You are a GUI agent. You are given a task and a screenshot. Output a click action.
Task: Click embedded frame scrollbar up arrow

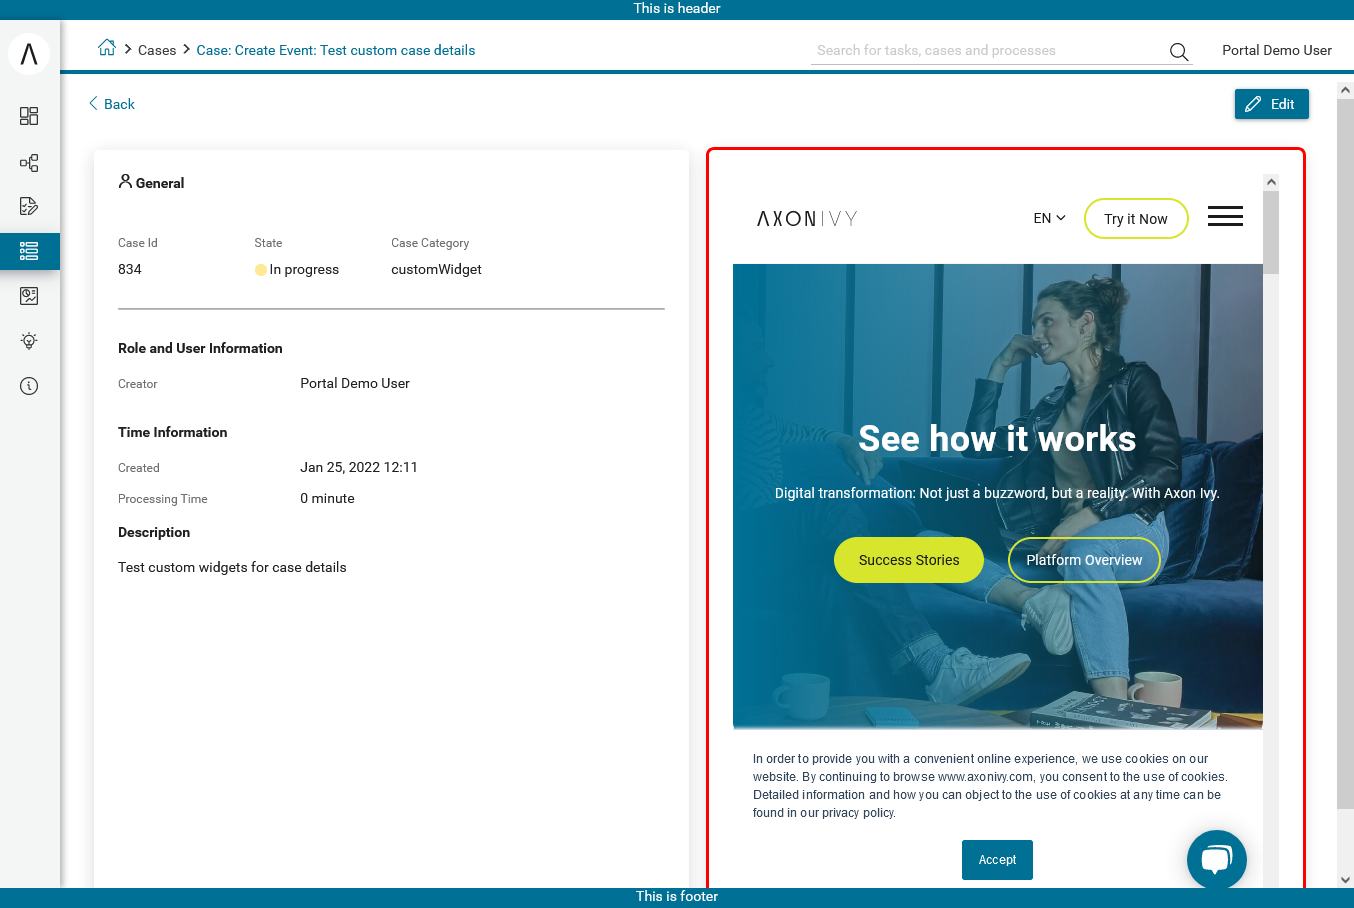[1271, 182]
